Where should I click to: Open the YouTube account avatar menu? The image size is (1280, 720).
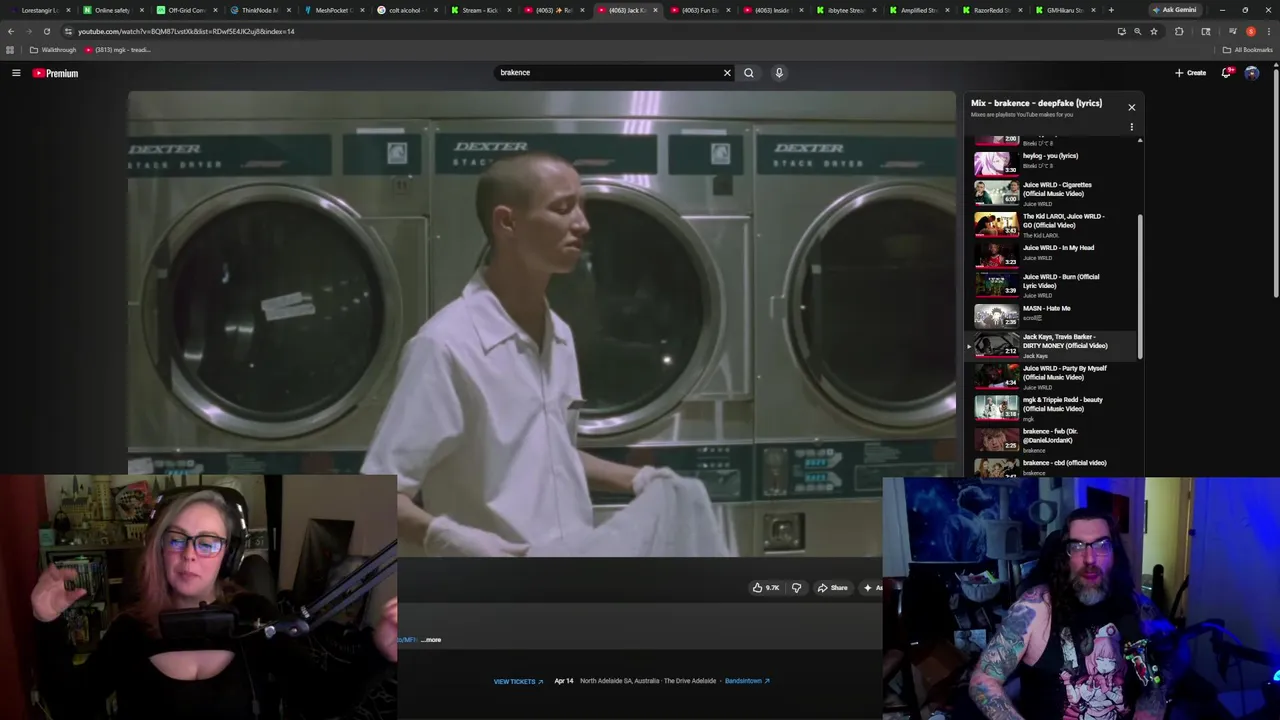point(1252,73)
